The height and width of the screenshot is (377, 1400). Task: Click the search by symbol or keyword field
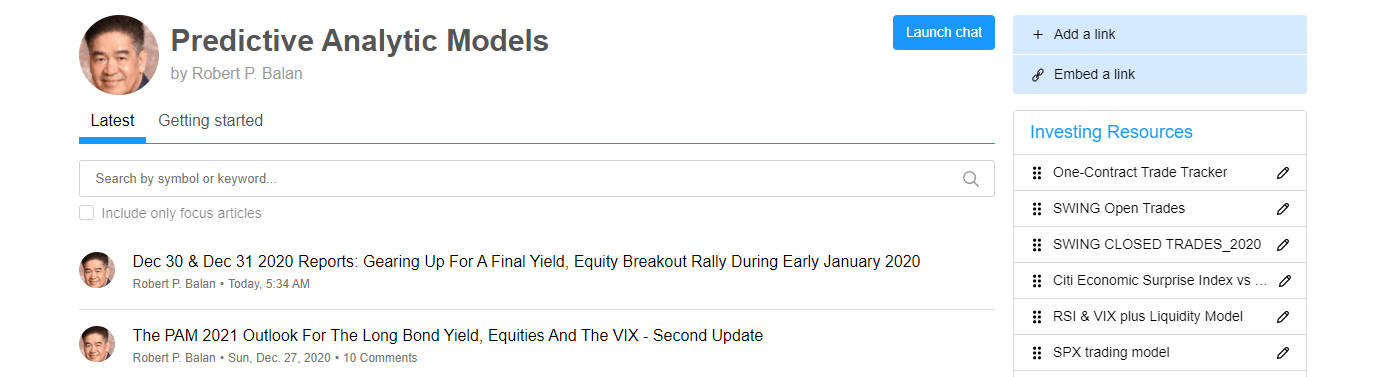[537, 179]
